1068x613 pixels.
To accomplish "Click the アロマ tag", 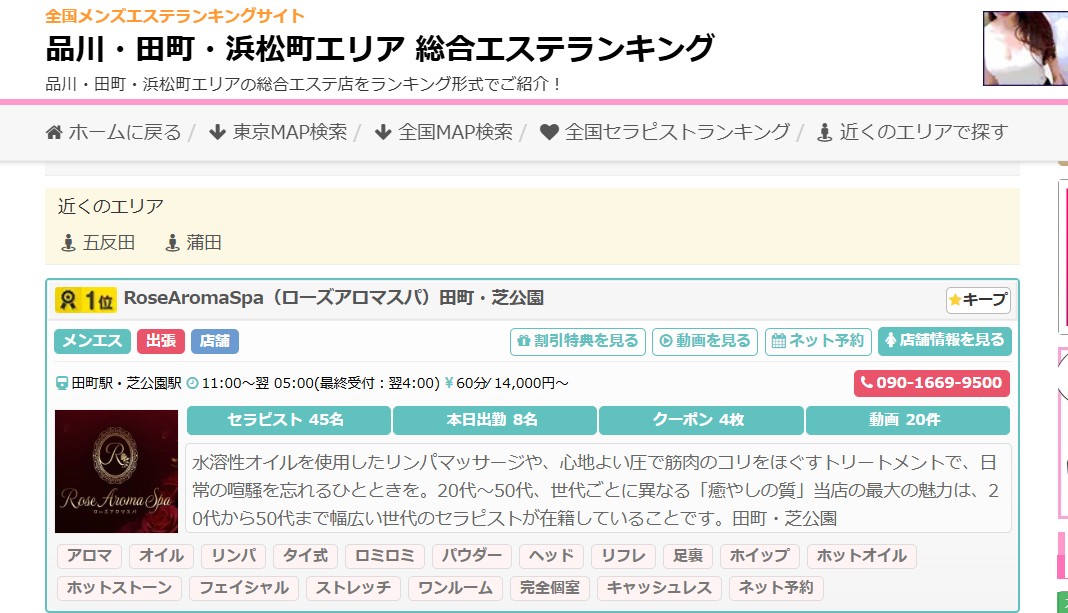I will coord(90,556).
